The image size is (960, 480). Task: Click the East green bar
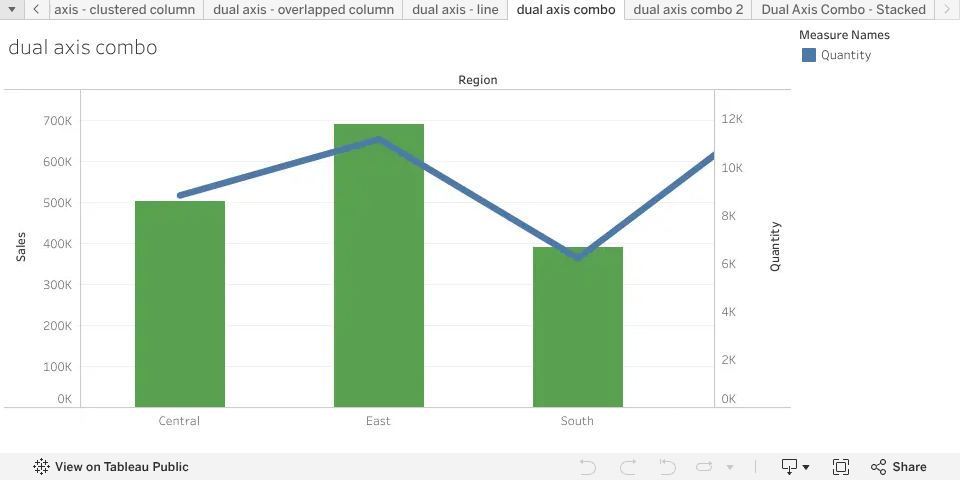click(378, 265)
